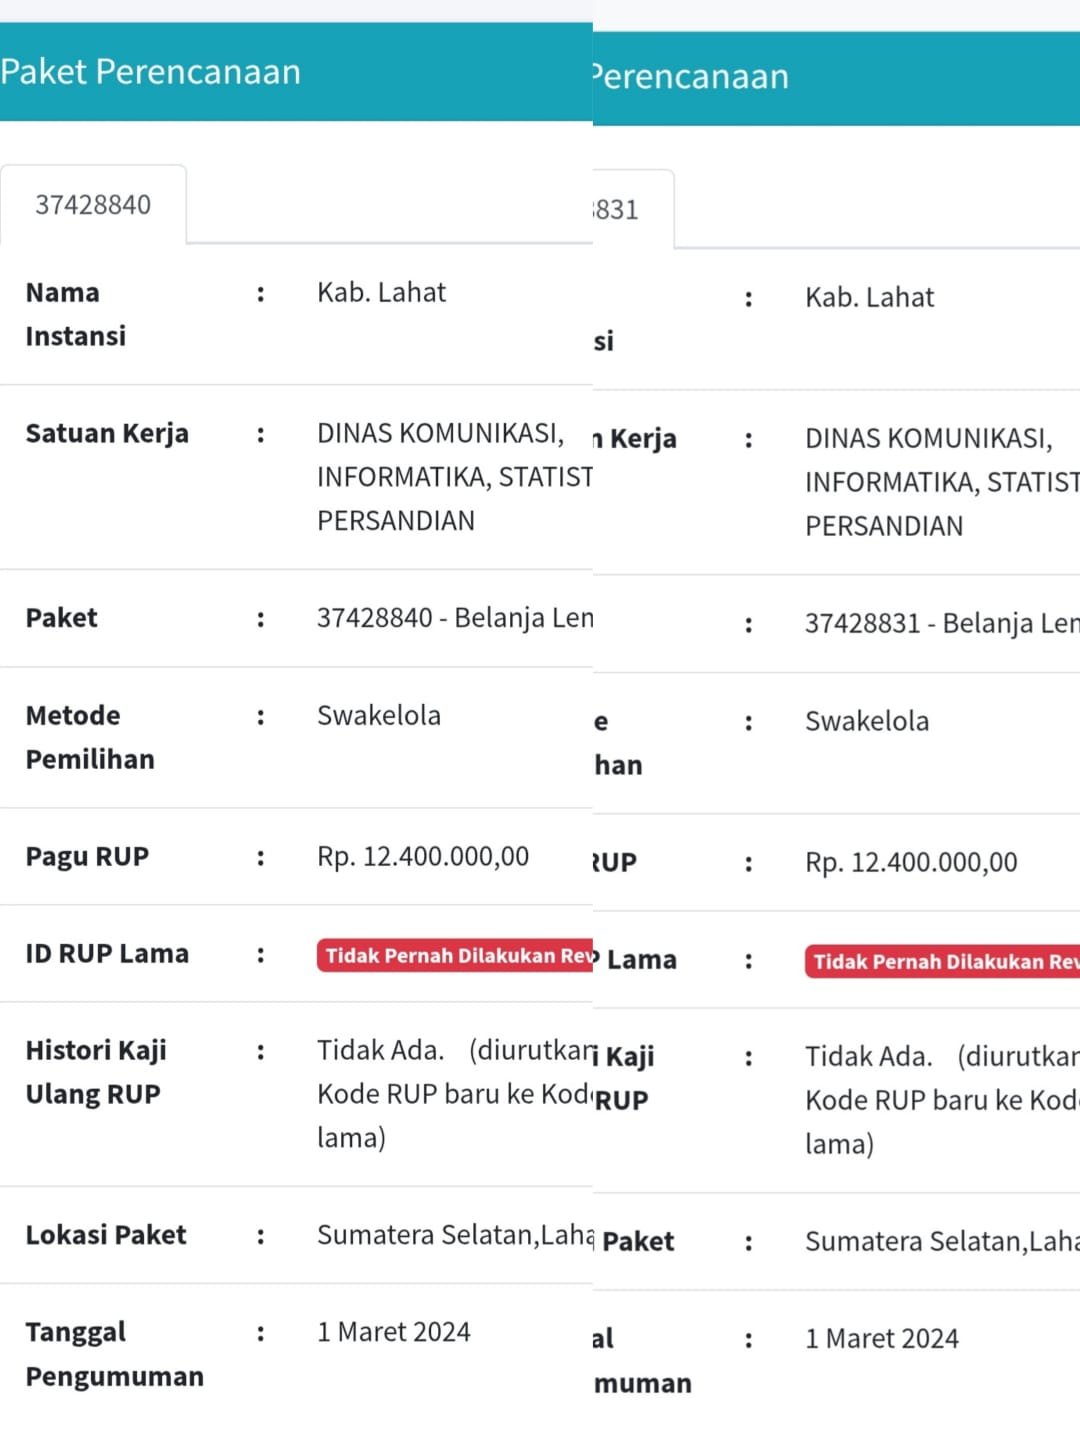Select the 37428840 tab

tap(93, 205)
